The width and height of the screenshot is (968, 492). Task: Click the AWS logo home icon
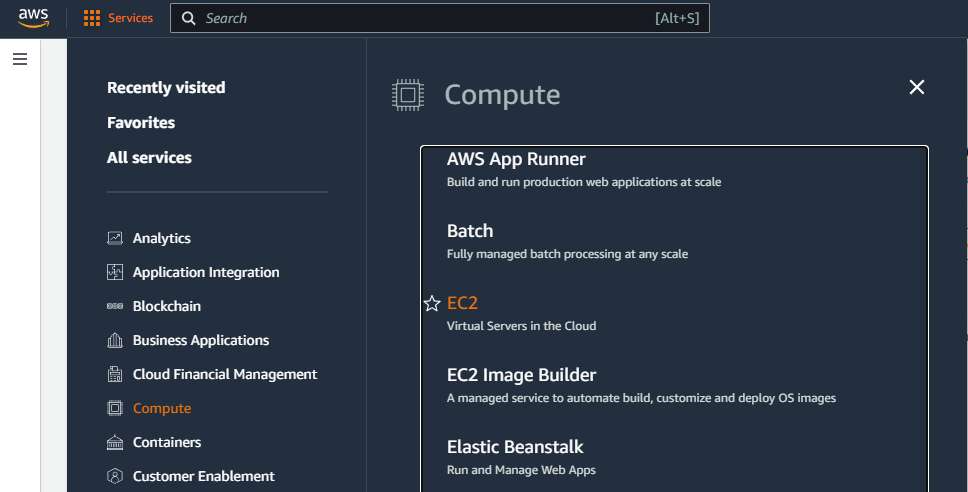coord(33,19)
